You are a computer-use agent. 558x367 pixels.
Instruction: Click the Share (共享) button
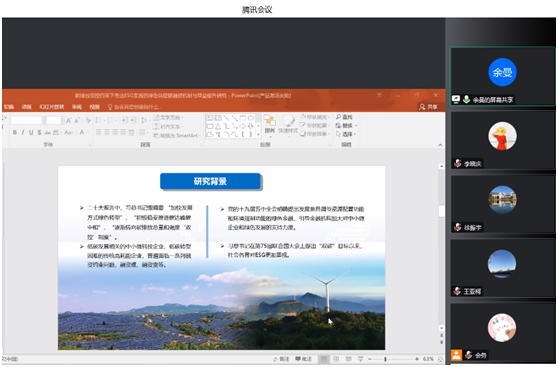(428, 107)
